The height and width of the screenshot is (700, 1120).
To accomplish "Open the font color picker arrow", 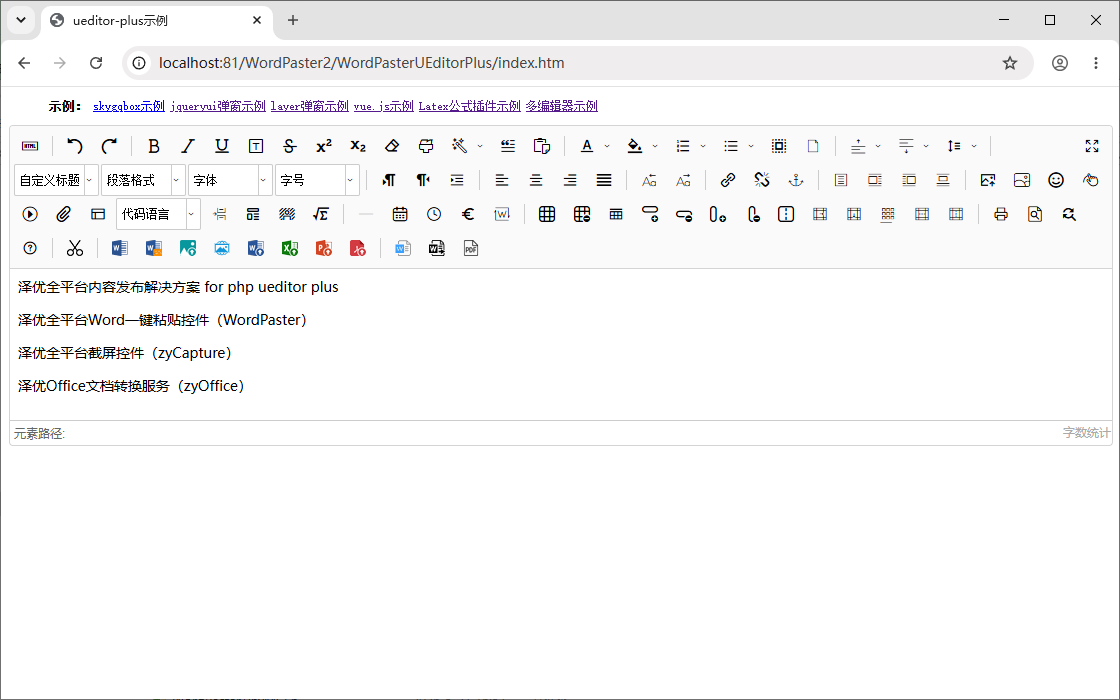I will (x=607, y=146).
